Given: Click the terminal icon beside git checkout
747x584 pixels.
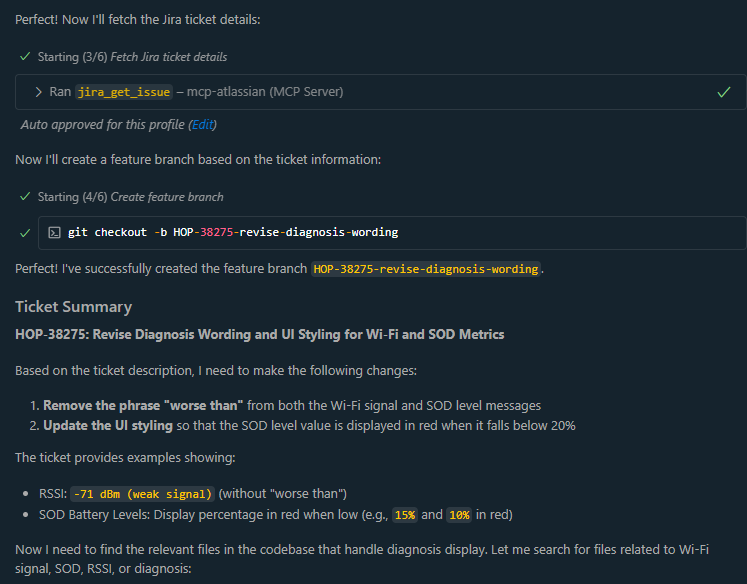Looking at the screenshot, I should click(x=54, y=232).
